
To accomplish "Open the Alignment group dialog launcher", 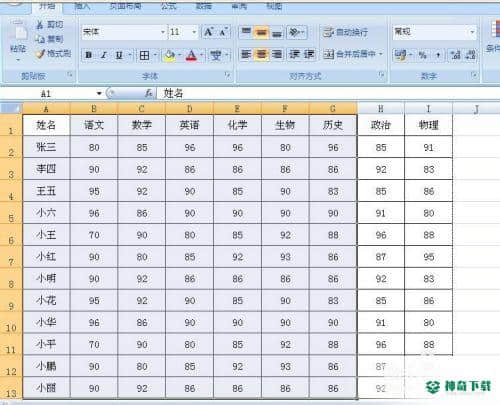I will click(x=381, y=75).
